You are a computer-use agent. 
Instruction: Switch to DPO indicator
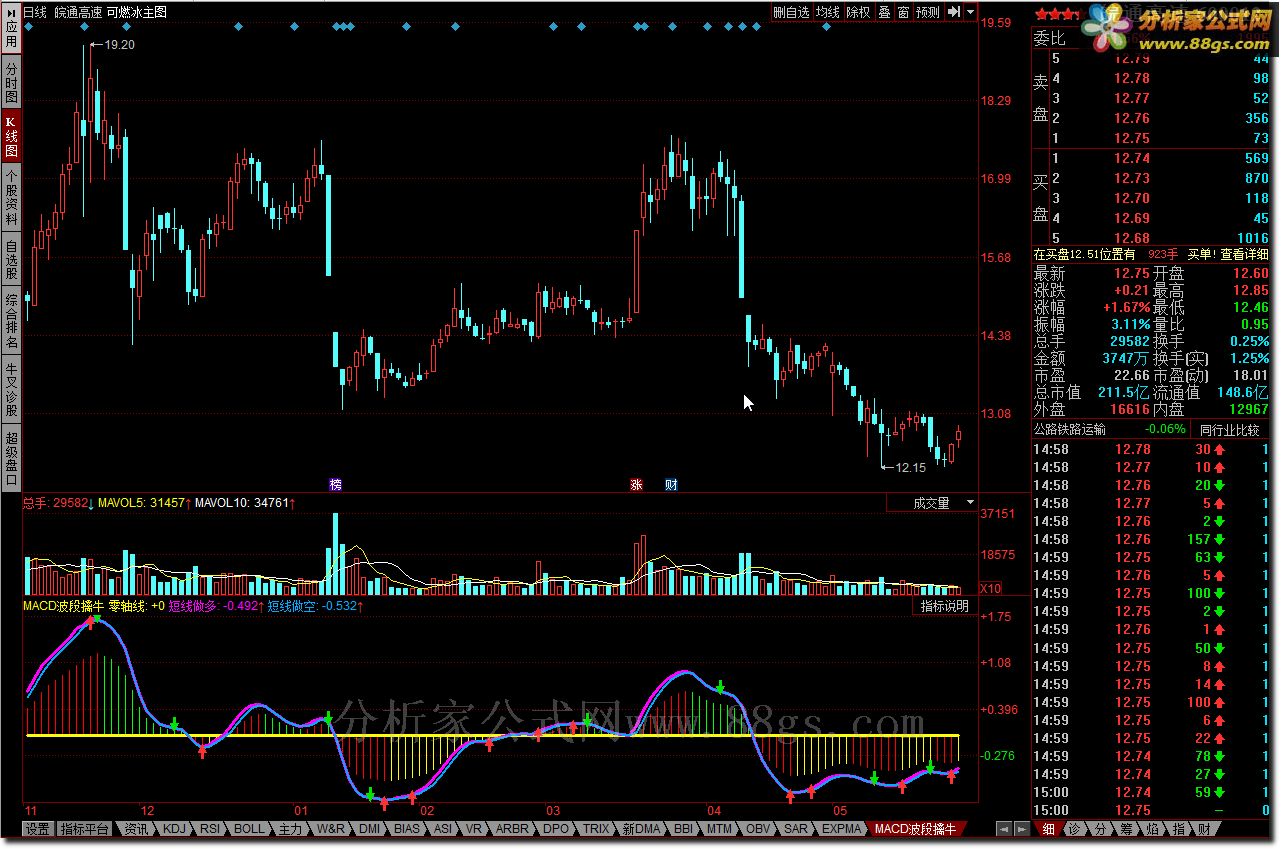point(556,829)
